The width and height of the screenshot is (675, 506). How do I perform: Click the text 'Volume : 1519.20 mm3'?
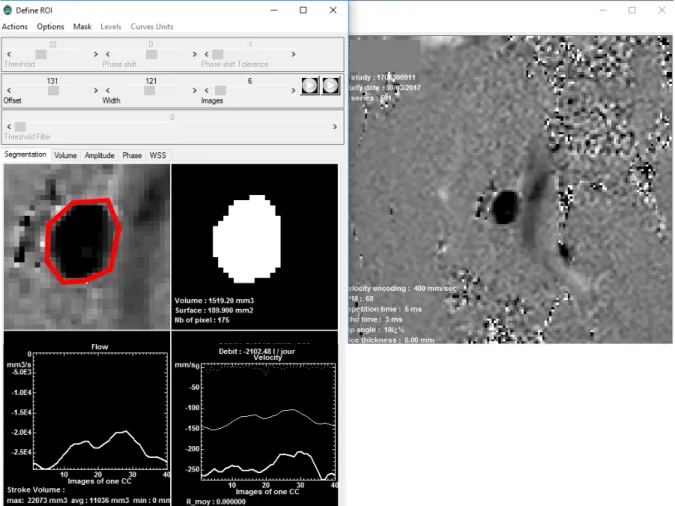(214, 301)
